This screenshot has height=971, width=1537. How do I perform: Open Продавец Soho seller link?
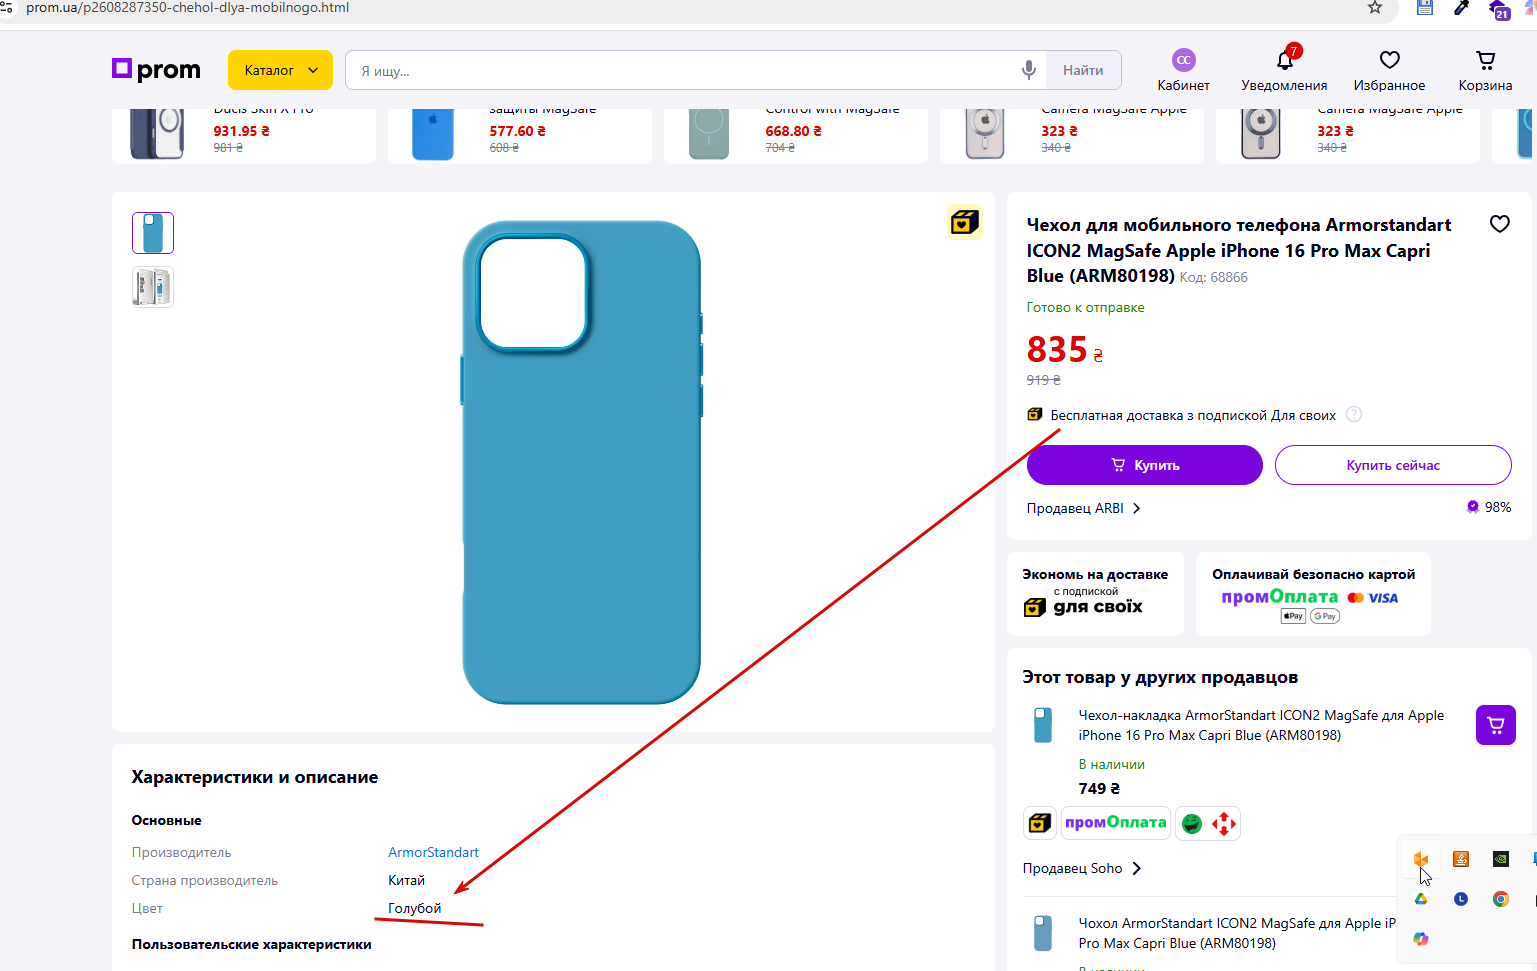[x=1082, y=868]
